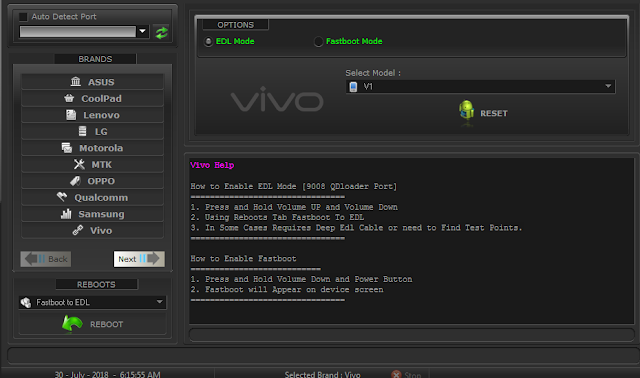
Task: Click the phone icon in model dropdown
Action: (x=353, y=87)
